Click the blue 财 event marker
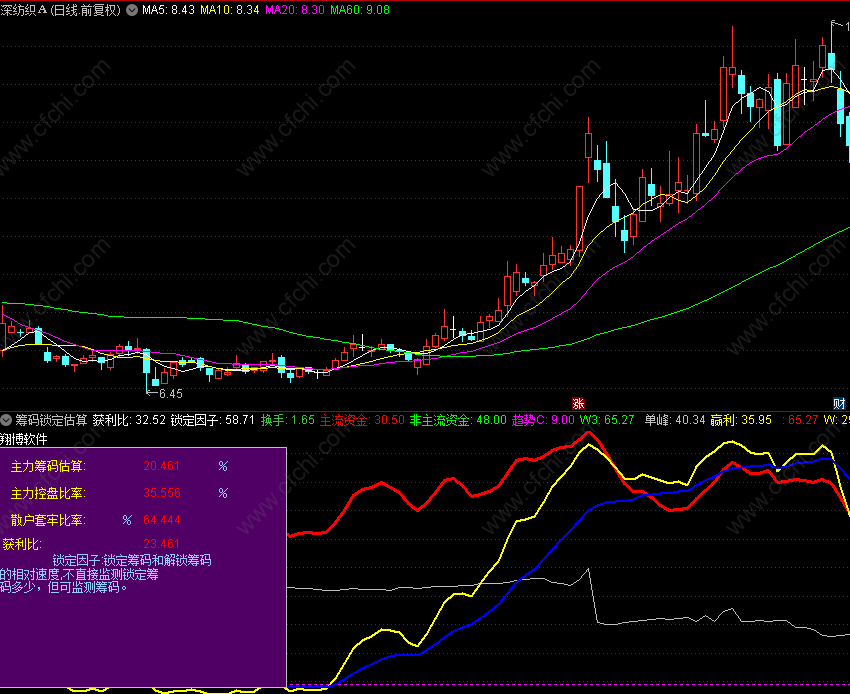Image resolution: width=850 pixels, height=694 pixels. (x=839, y=403)
